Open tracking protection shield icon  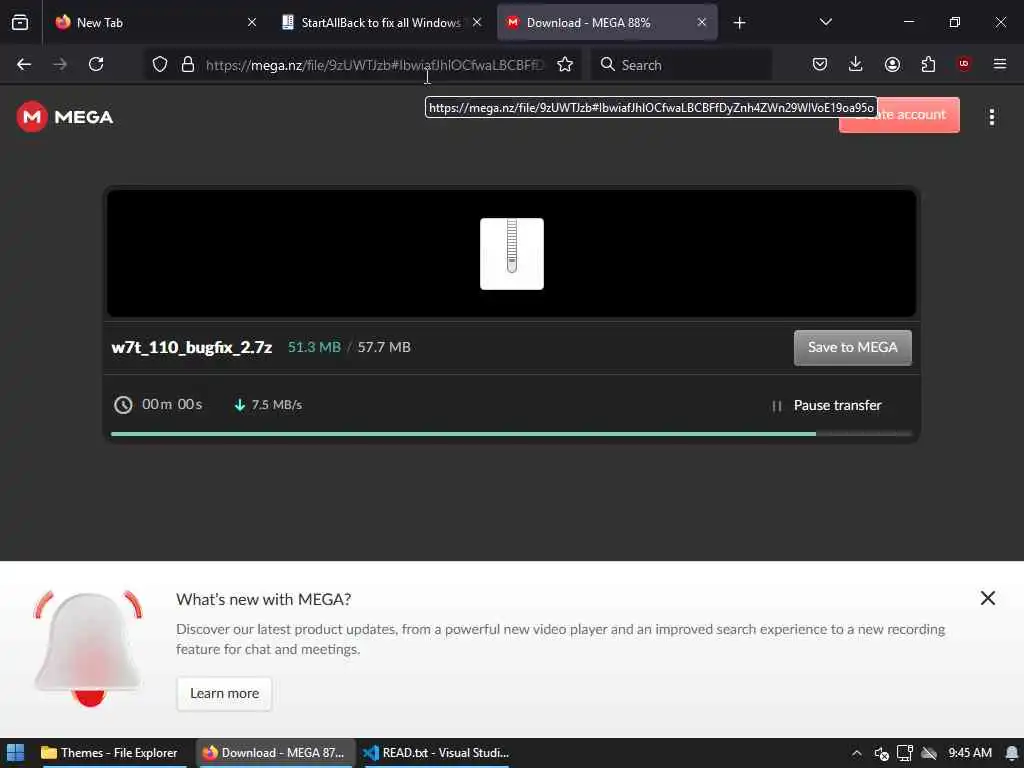tap(160, 64)
